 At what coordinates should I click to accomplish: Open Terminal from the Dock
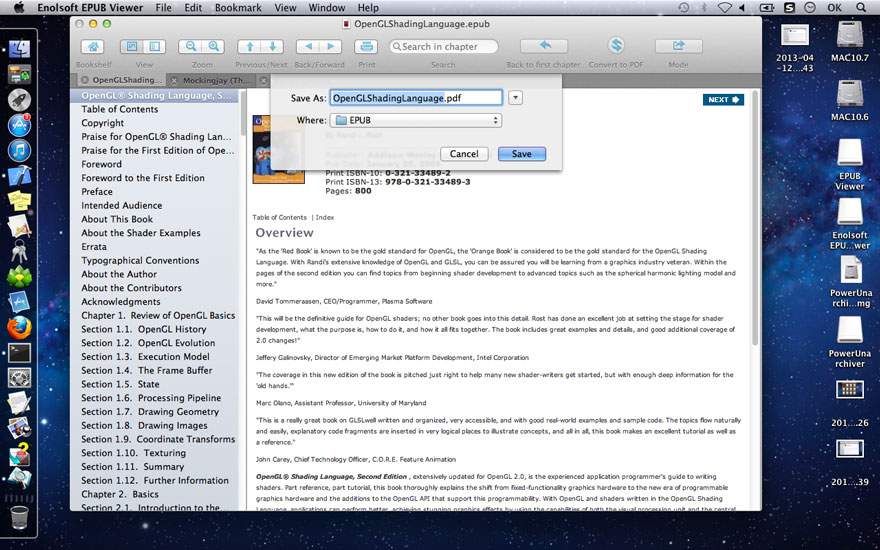(19, 353)
